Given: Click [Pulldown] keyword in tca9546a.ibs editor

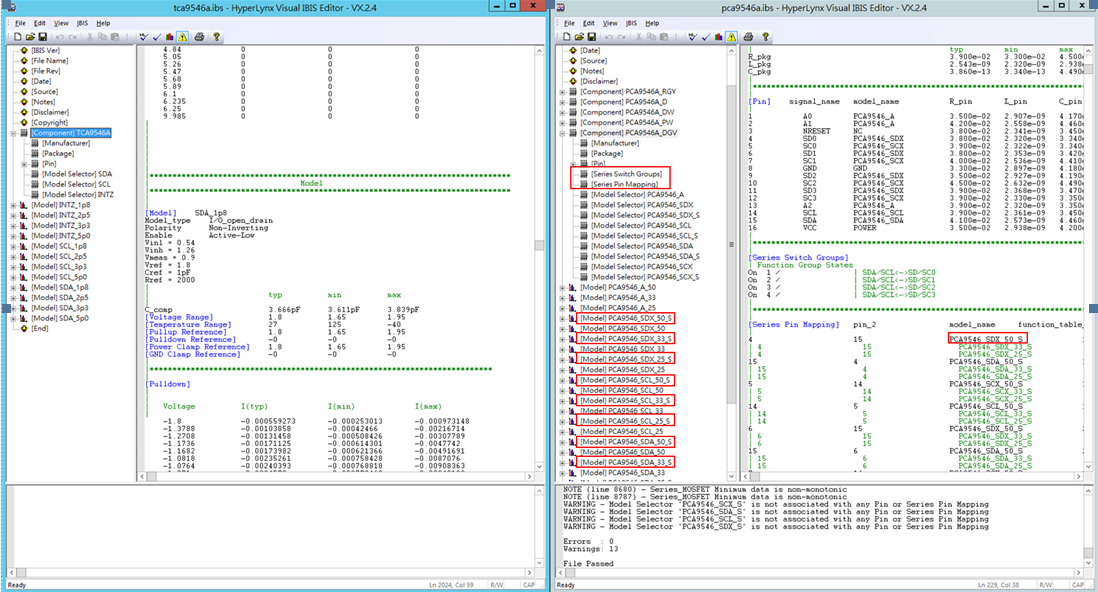Looking at the screenshot, I should click(x=167, y=384).
